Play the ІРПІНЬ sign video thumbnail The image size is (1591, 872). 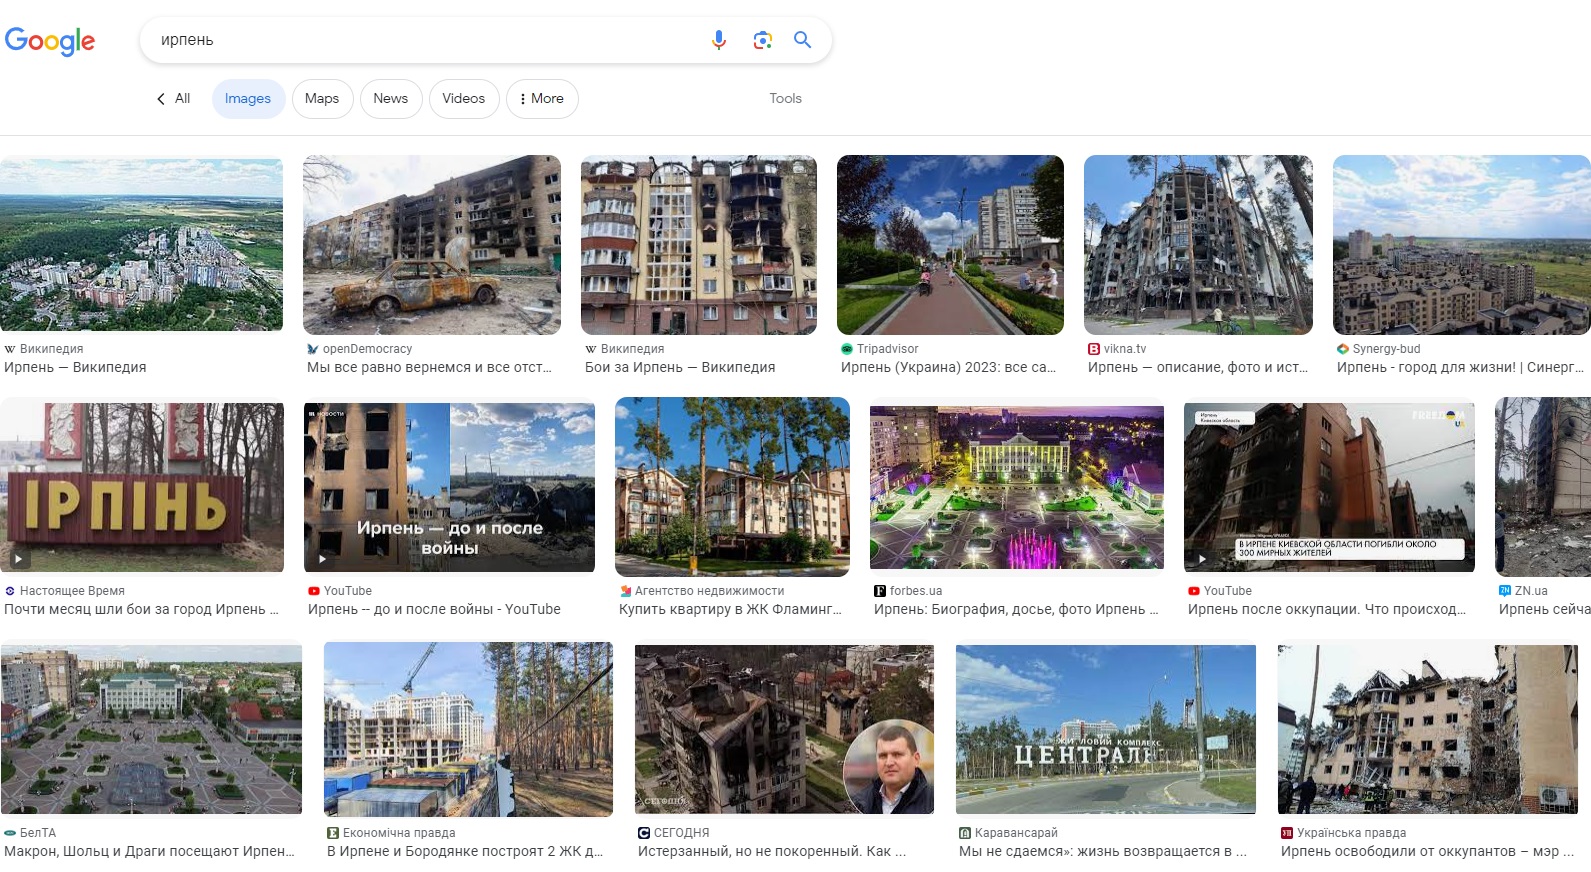[142, 486]
